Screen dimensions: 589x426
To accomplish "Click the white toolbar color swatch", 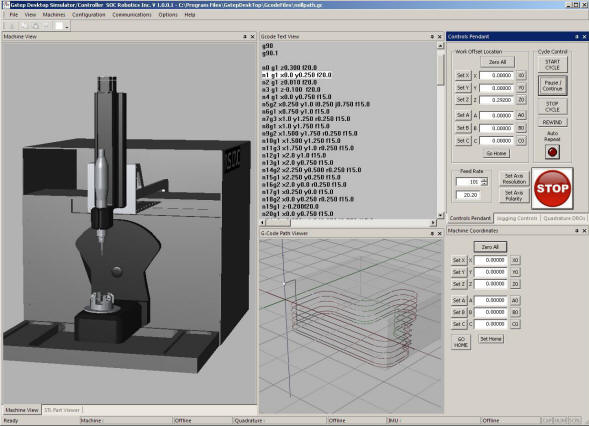I will pos(59,26).
